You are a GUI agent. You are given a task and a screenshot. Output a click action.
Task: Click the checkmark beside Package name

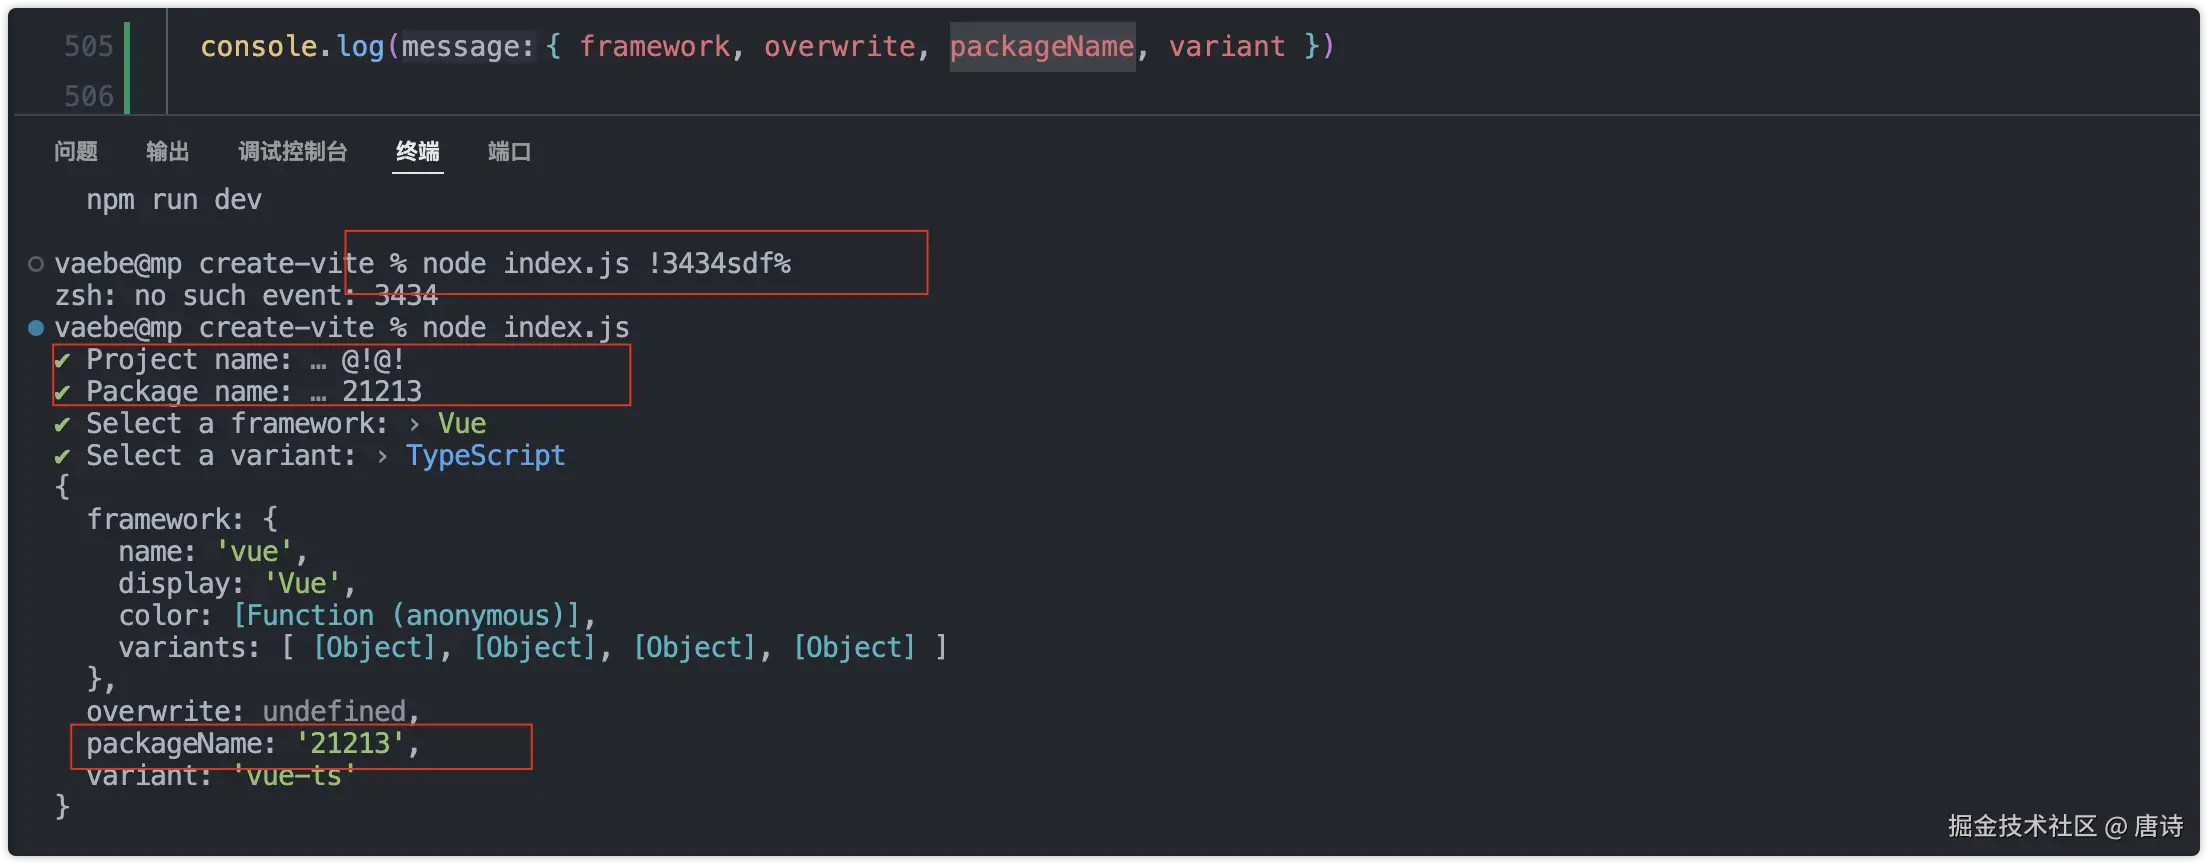point(62,392)
